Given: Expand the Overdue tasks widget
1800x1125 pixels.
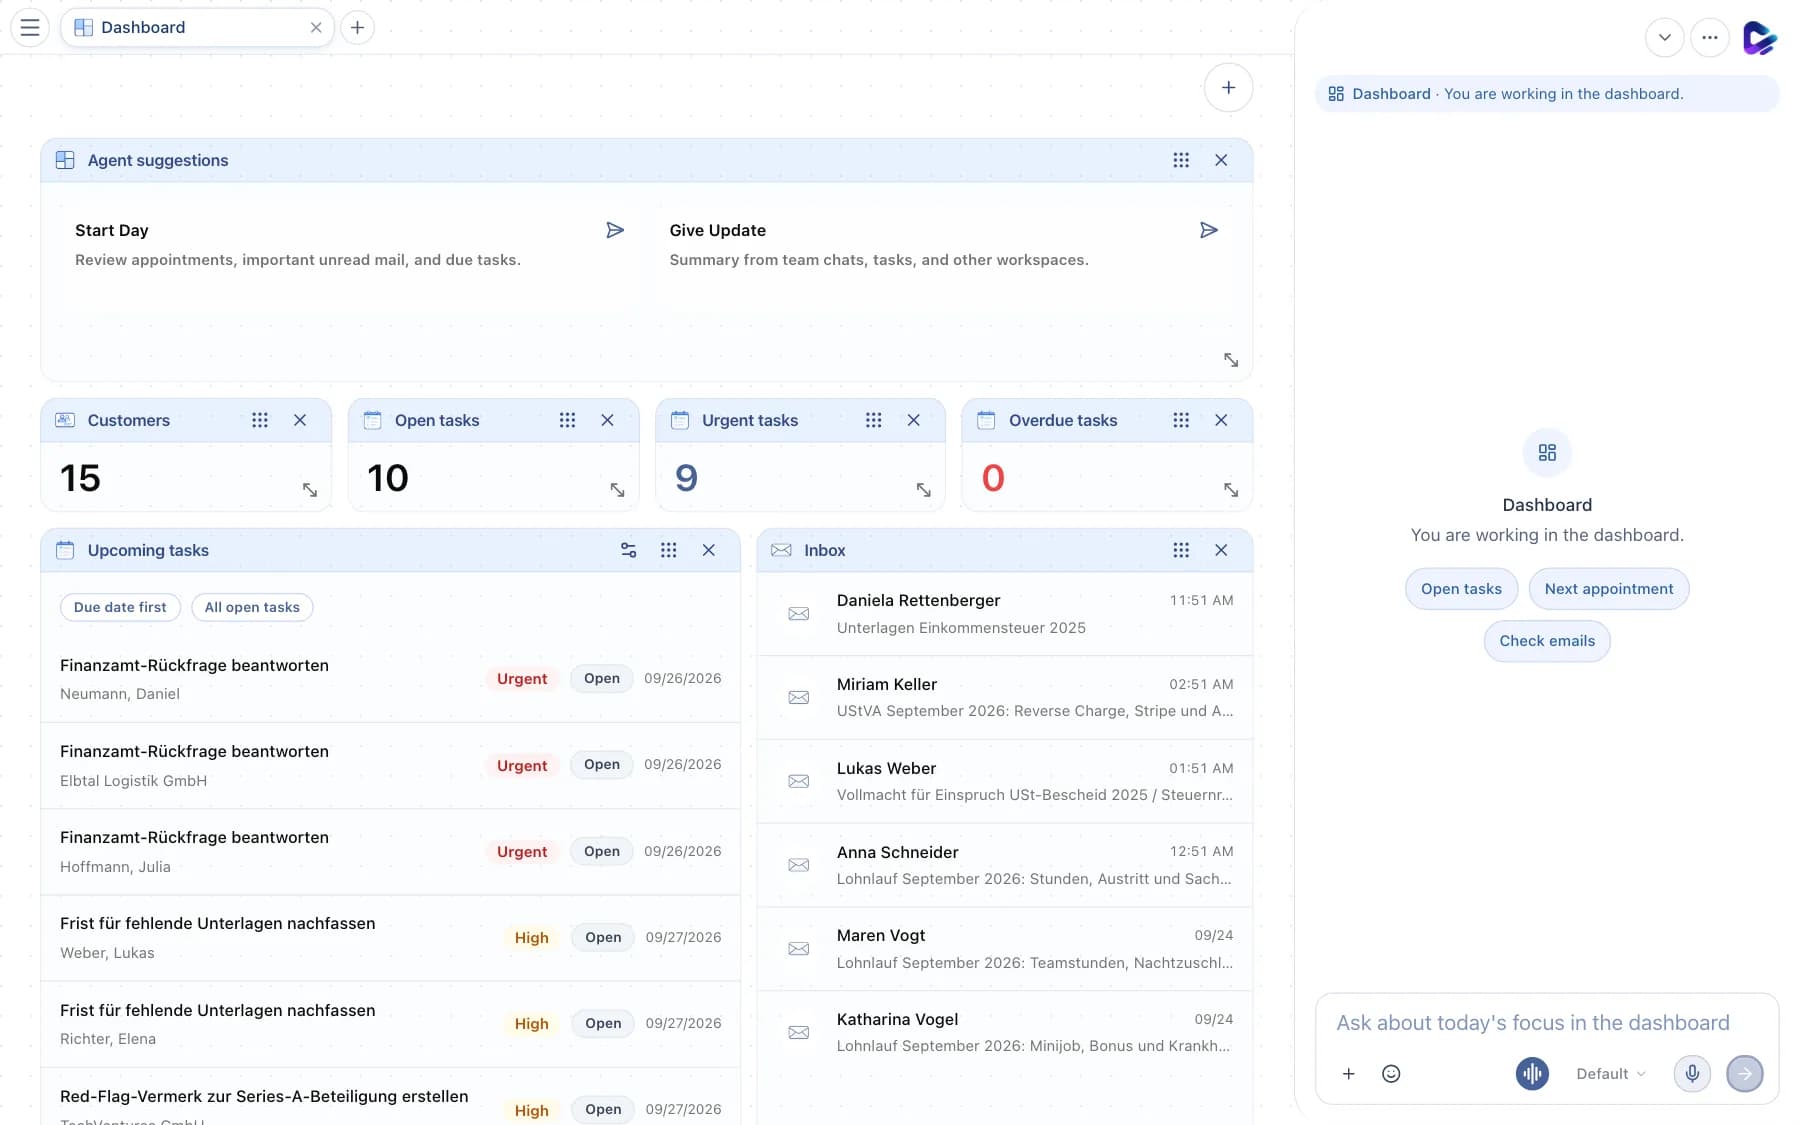Looking at the screenshot, I should [1231, 489].
